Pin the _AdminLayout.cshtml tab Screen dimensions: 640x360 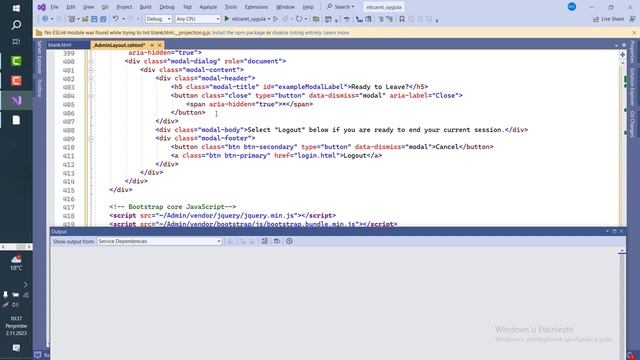click(x=152, y=45)
